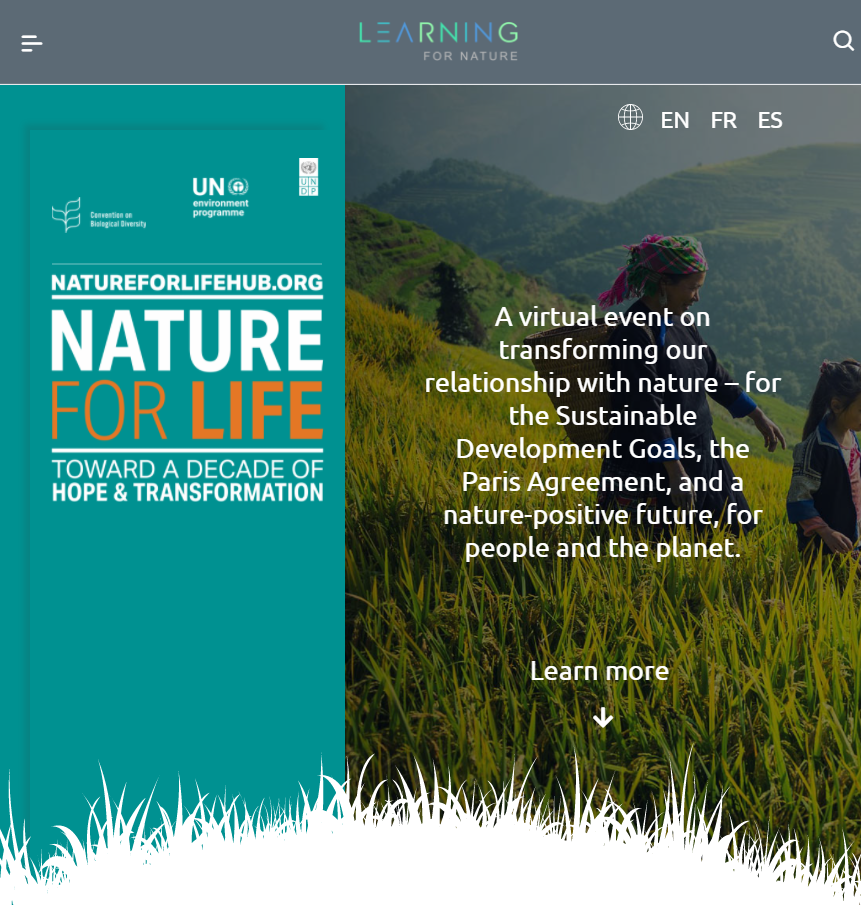Follow the Learn more link
The image size is (861, 905).
pyautogui.click(x=600, y=671)
